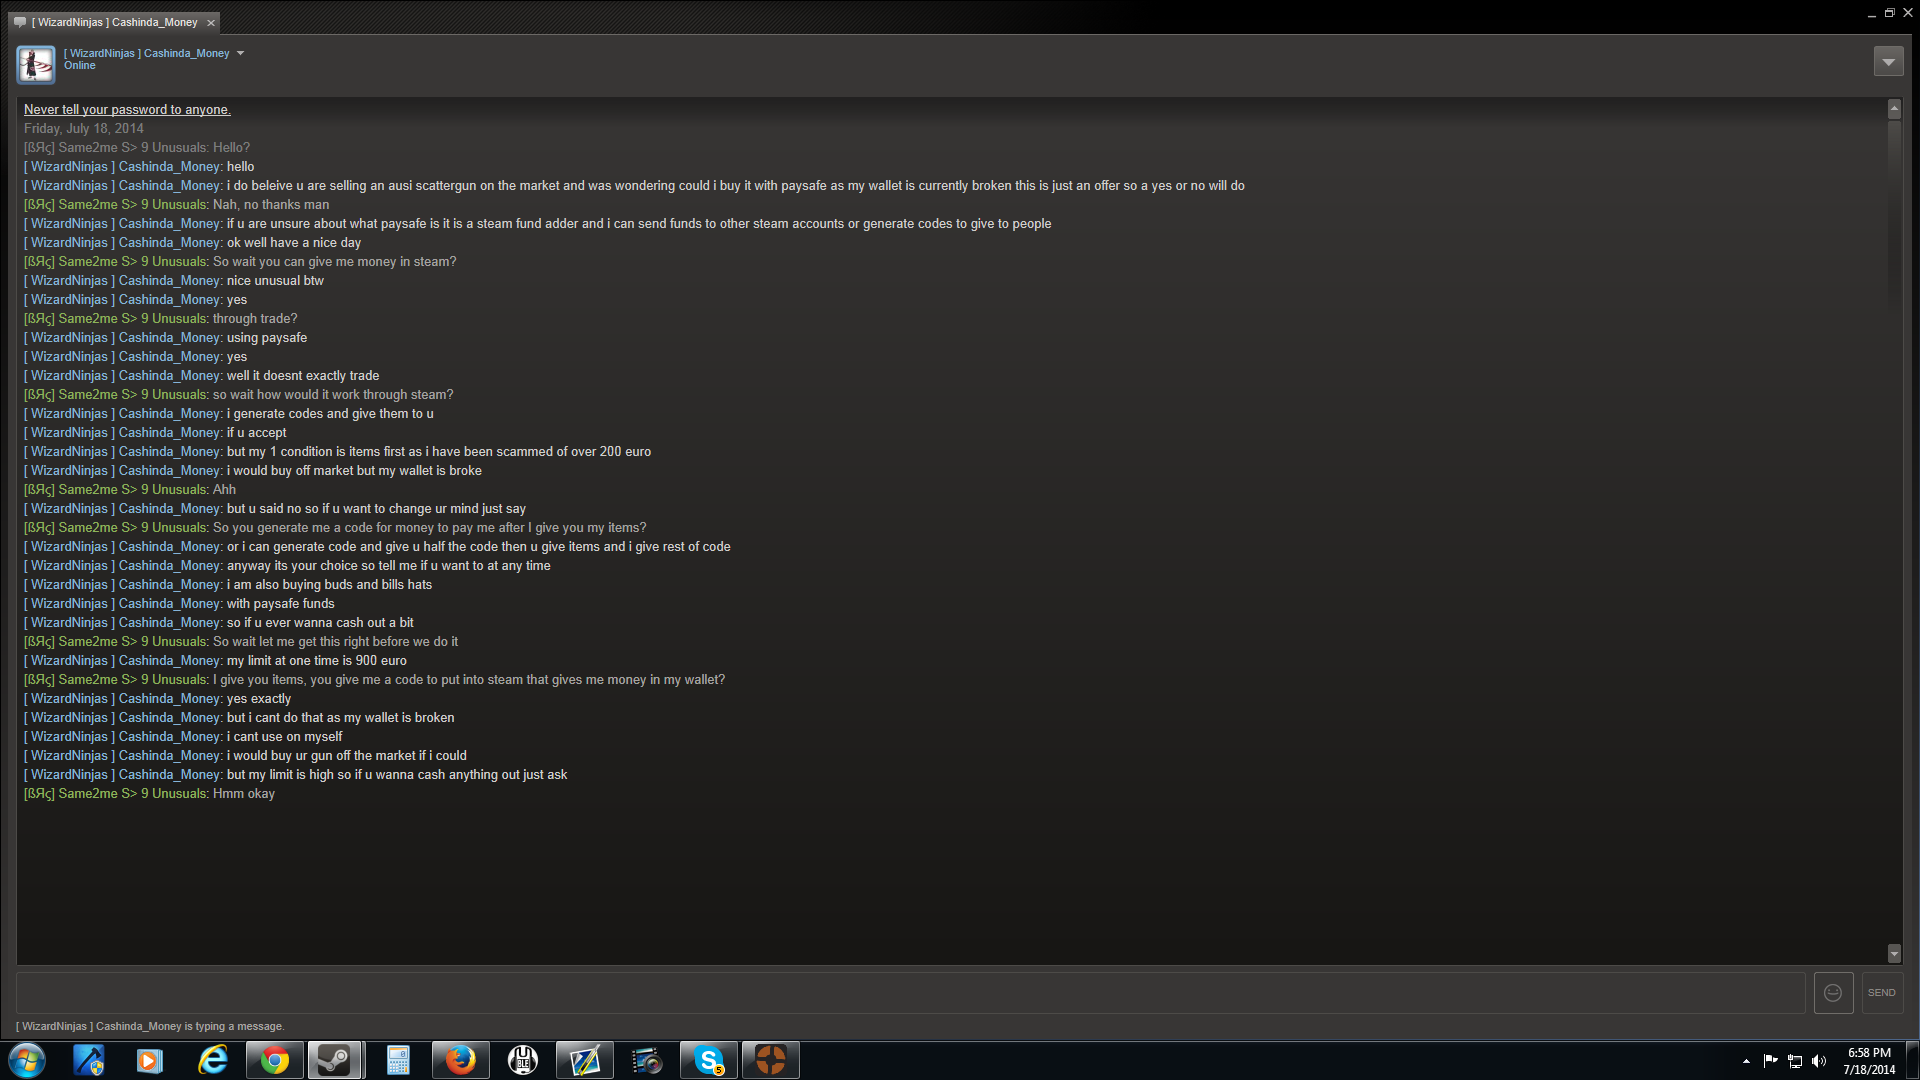Open Firefox from the taskbar
This screenshot has height=1080, width=1920.
[x=460, y=1060]
